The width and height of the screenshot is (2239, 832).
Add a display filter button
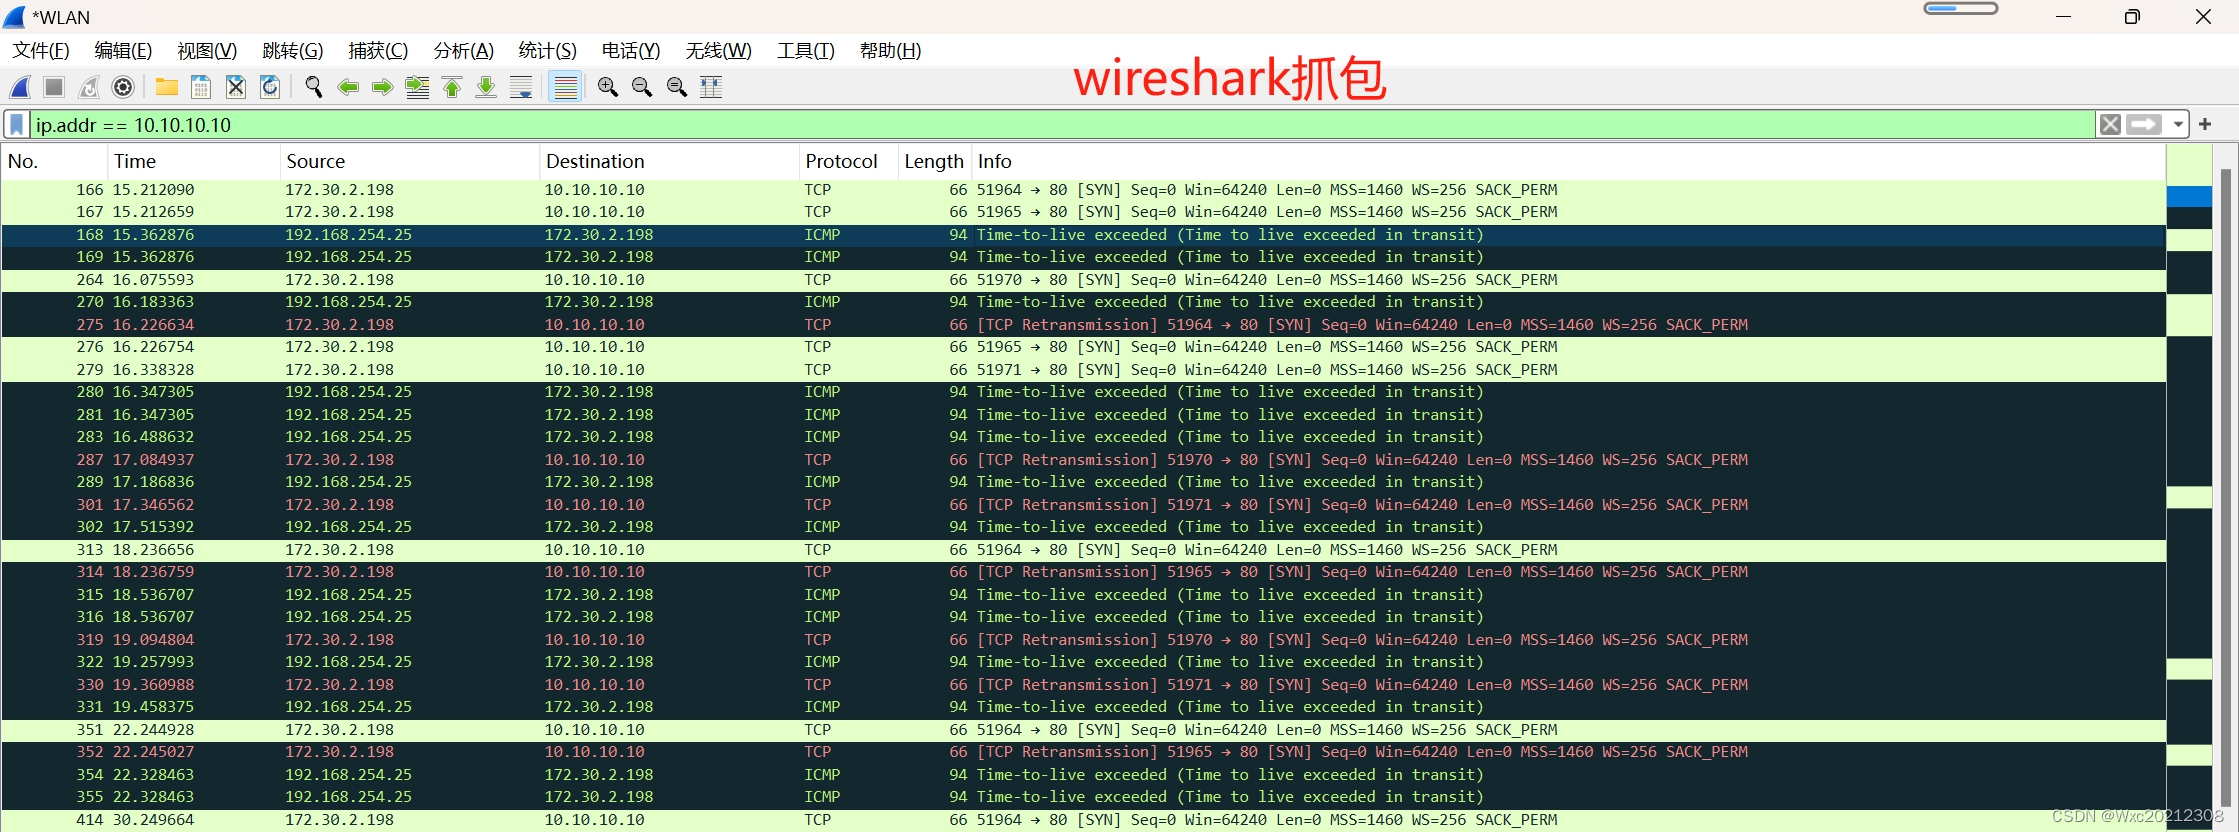coord(2205,125)
